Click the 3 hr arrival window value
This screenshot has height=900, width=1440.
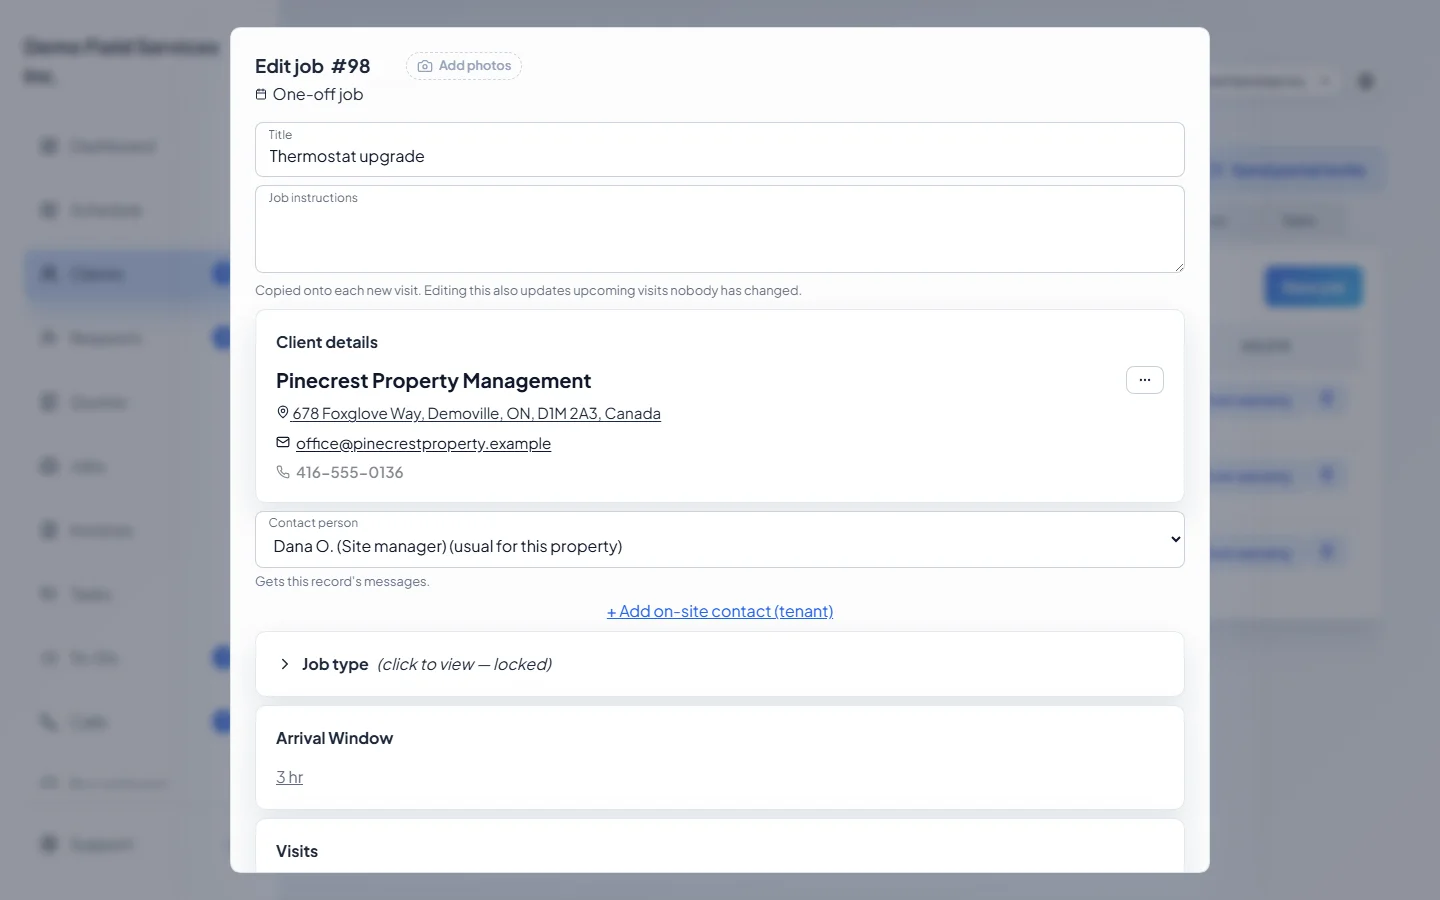289,777
